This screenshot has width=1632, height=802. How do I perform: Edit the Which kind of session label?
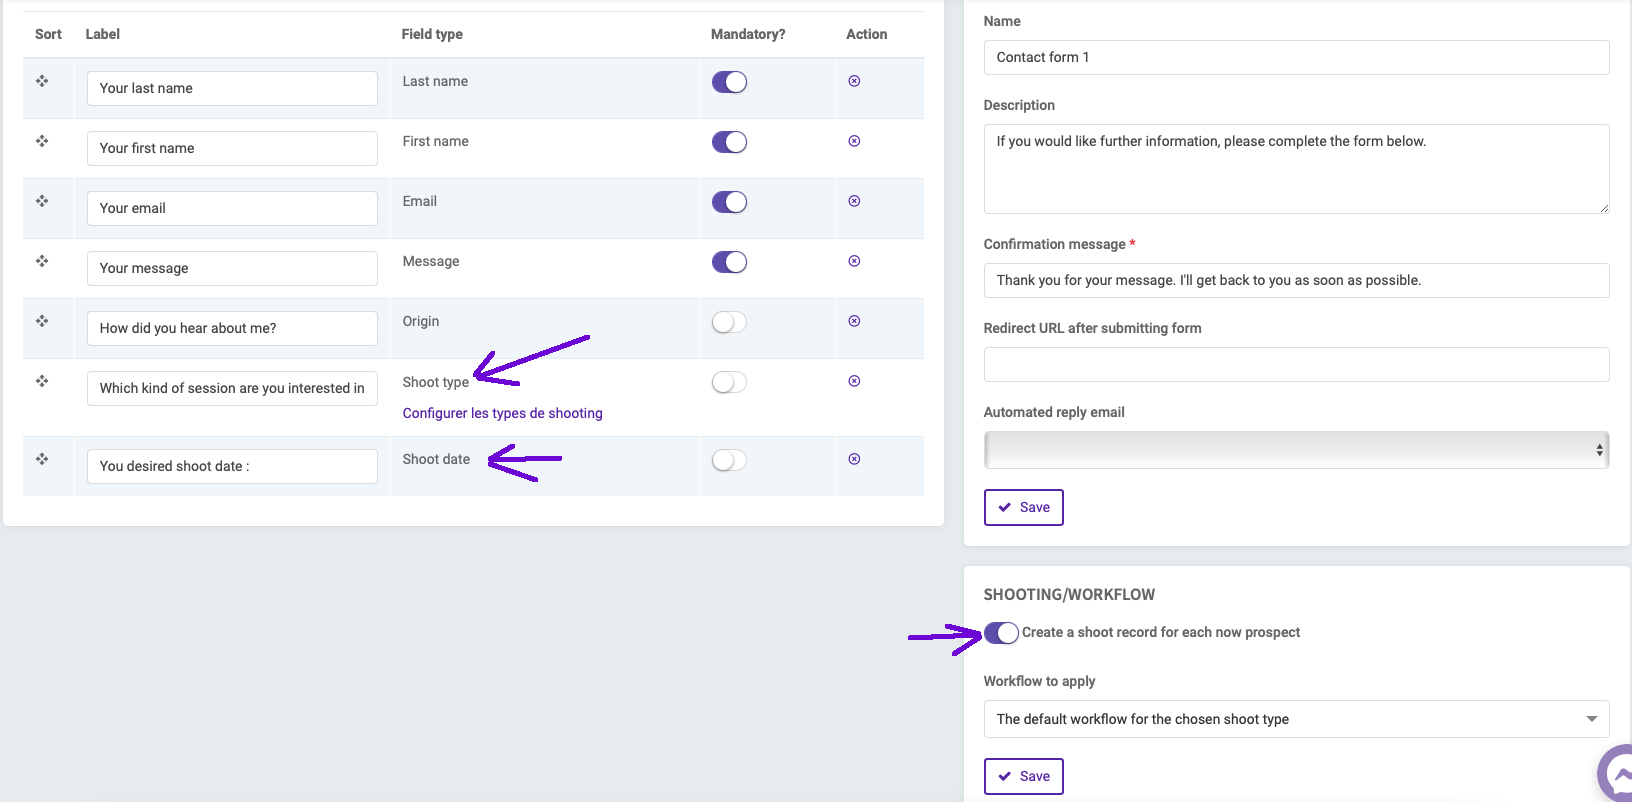point(232,388)
